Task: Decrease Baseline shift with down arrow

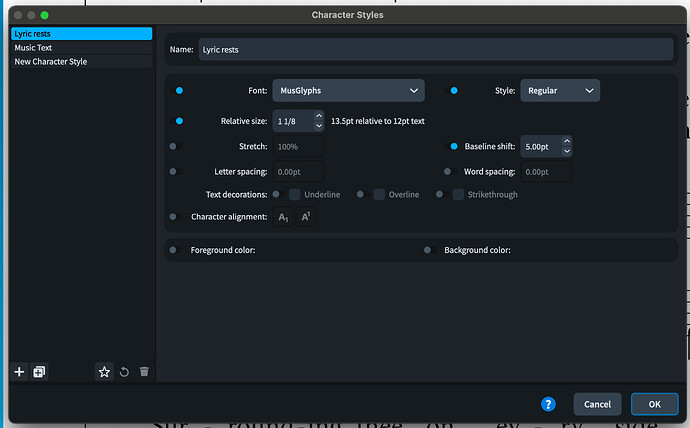Action: pos(567,151)
